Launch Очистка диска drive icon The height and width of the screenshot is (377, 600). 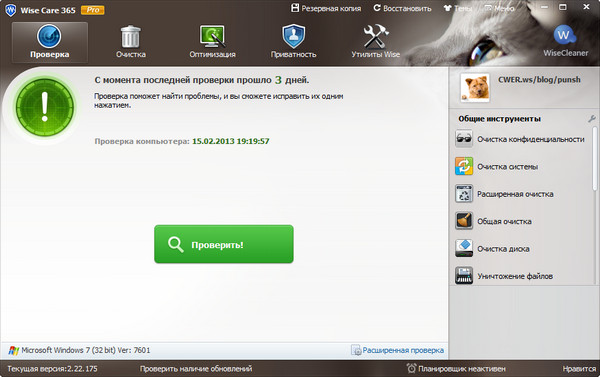(x=464, y=248)
